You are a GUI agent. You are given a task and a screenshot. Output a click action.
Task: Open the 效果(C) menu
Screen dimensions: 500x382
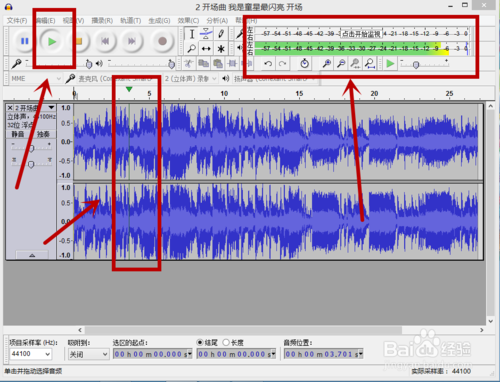coord(188,21)
